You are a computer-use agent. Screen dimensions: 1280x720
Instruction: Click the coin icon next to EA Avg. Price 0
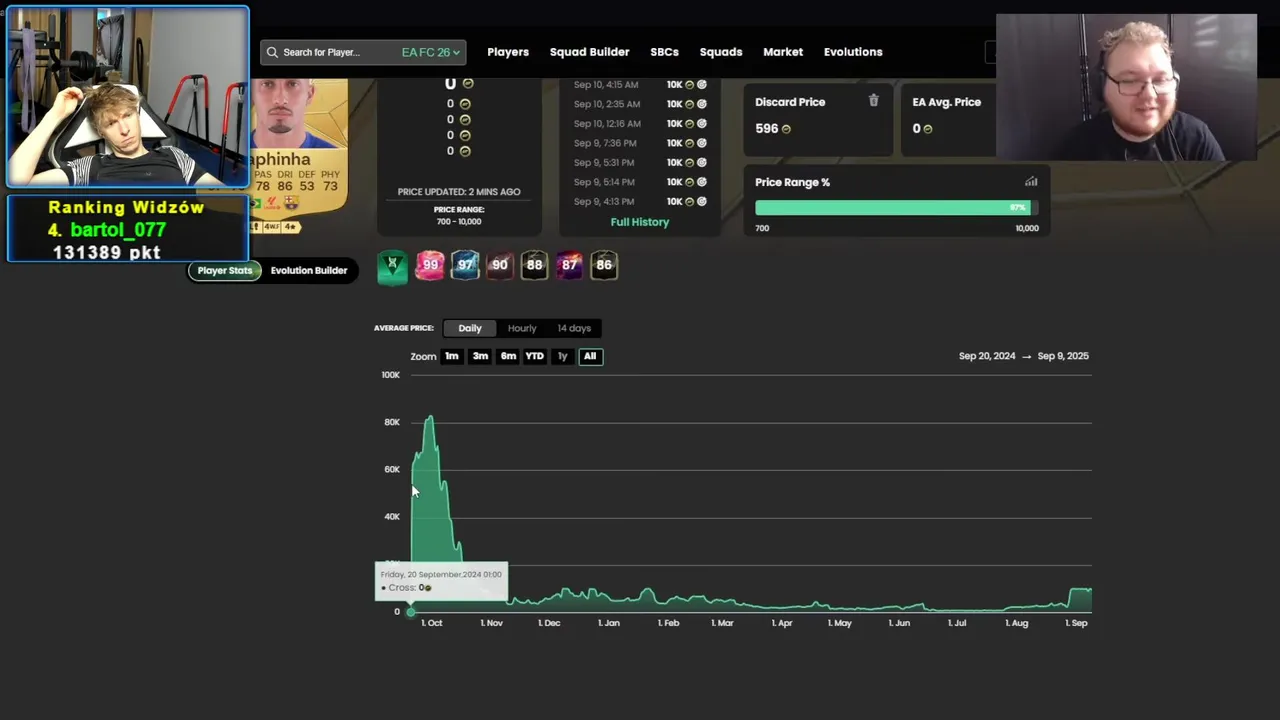[928, 129]
